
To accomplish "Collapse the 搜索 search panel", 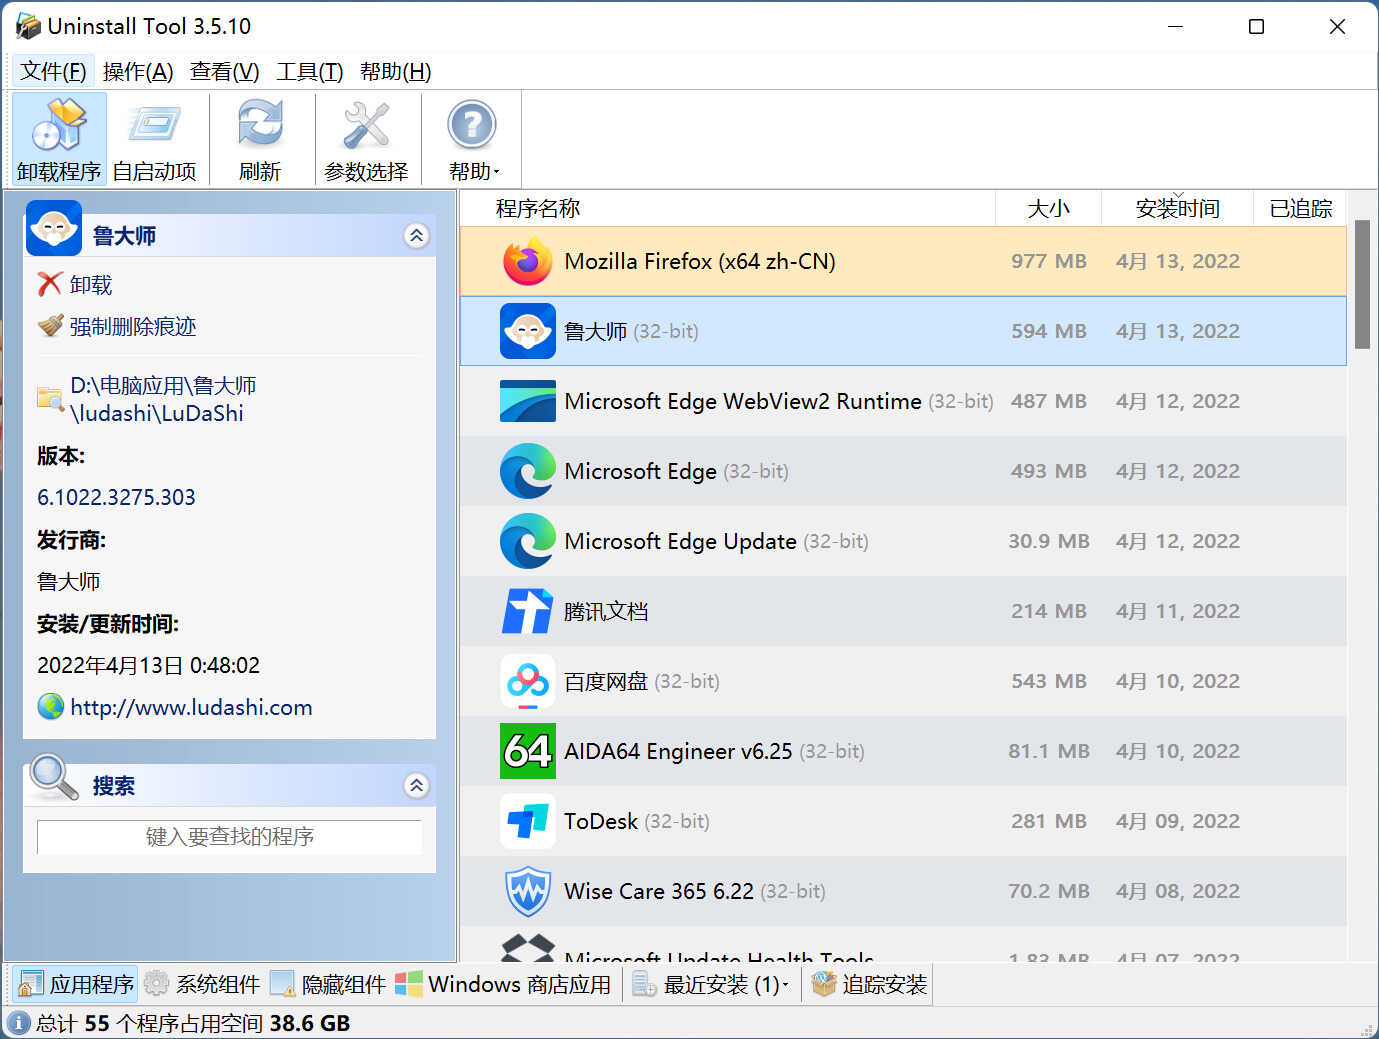I will click(416, 786).
